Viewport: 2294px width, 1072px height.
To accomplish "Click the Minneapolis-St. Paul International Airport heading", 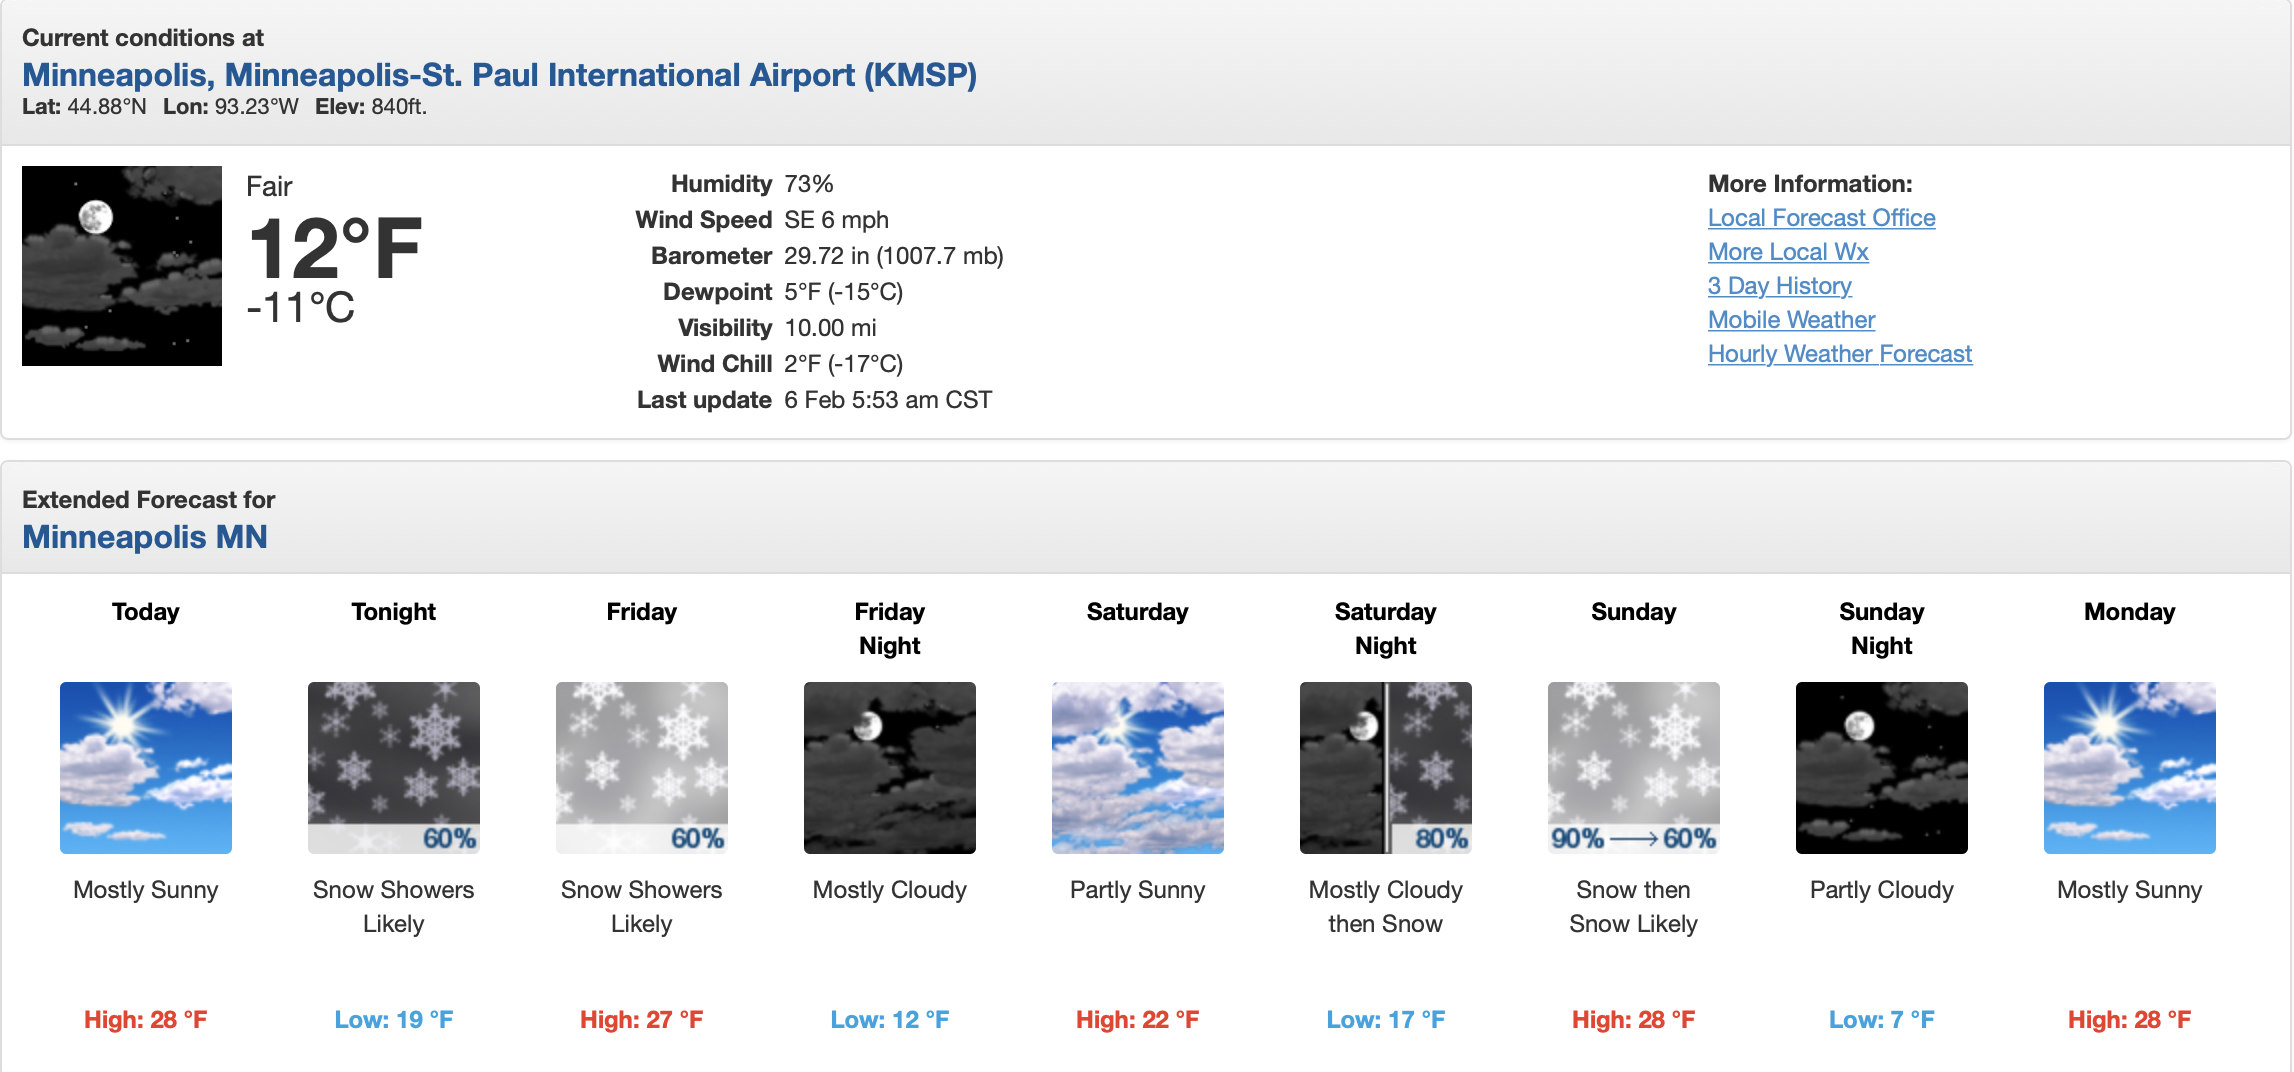I will [500, 75].
